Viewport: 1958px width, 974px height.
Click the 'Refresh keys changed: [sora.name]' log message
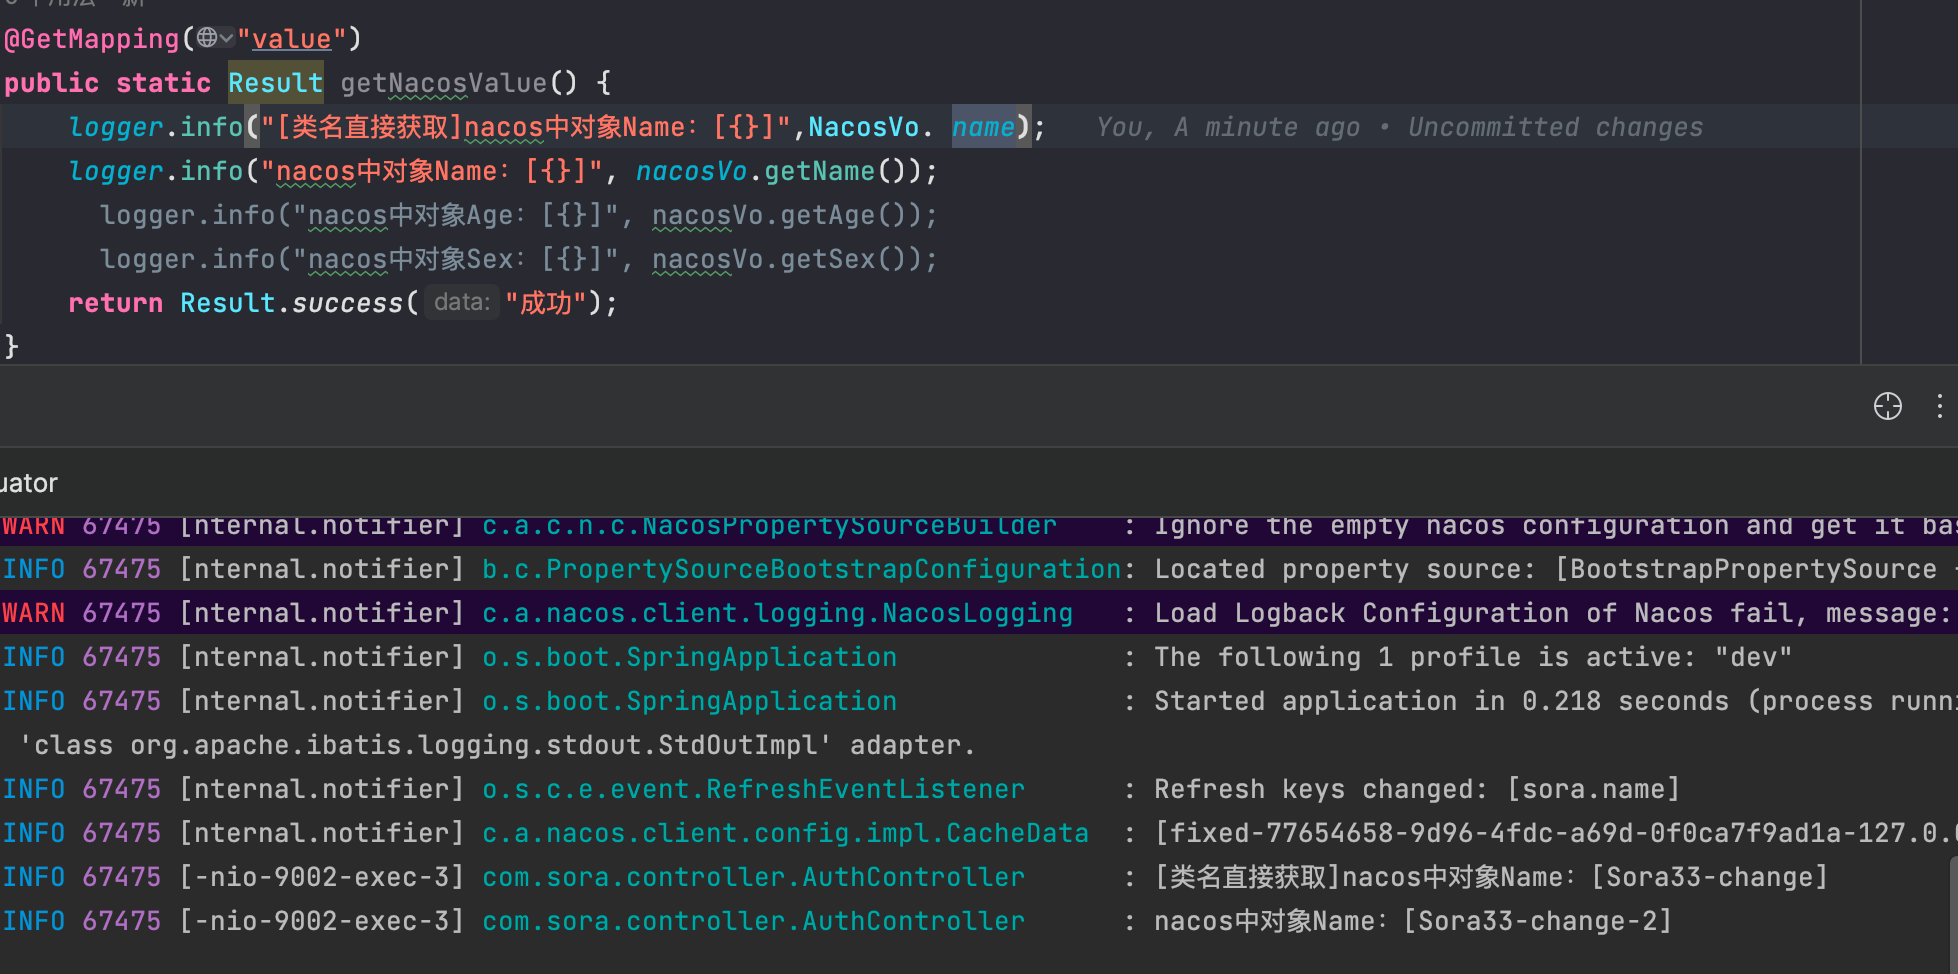1416,789
